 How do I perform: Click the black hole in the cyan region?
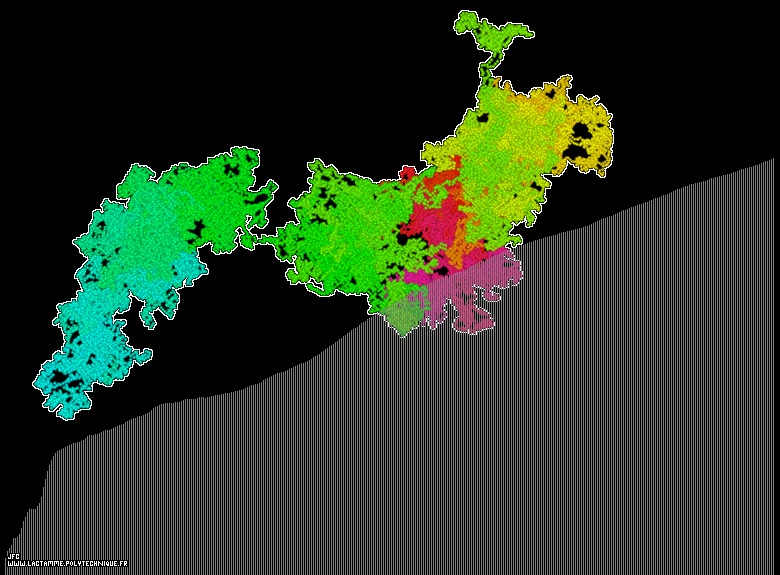(x=65, y=378)
